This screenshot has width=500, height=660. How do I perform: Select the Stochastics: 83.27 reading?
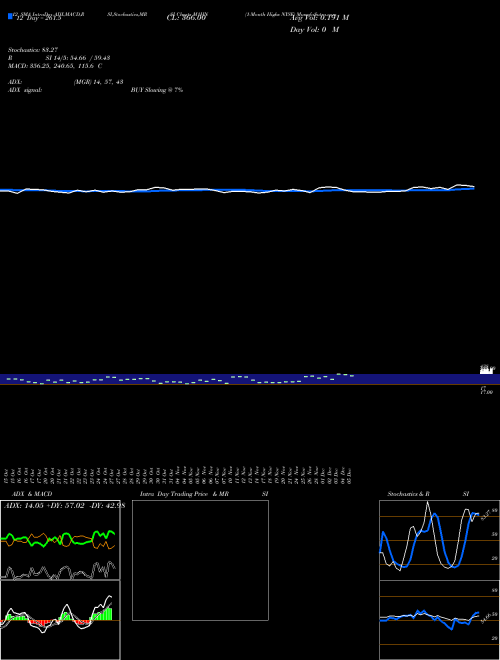tap(33, 50)
